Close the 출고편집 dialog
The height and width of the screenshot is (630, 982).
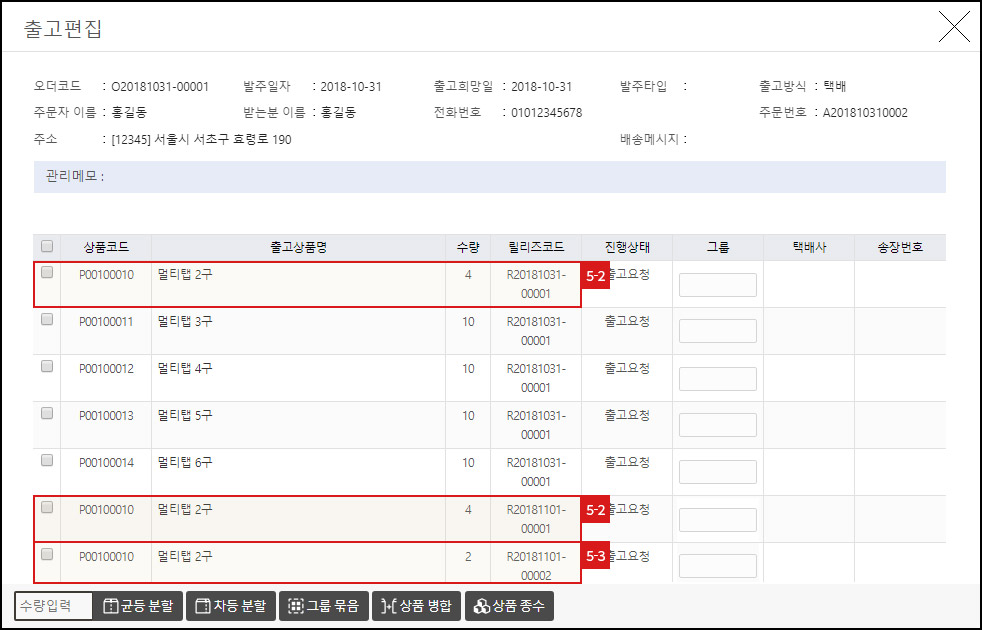tap(955, 27)
